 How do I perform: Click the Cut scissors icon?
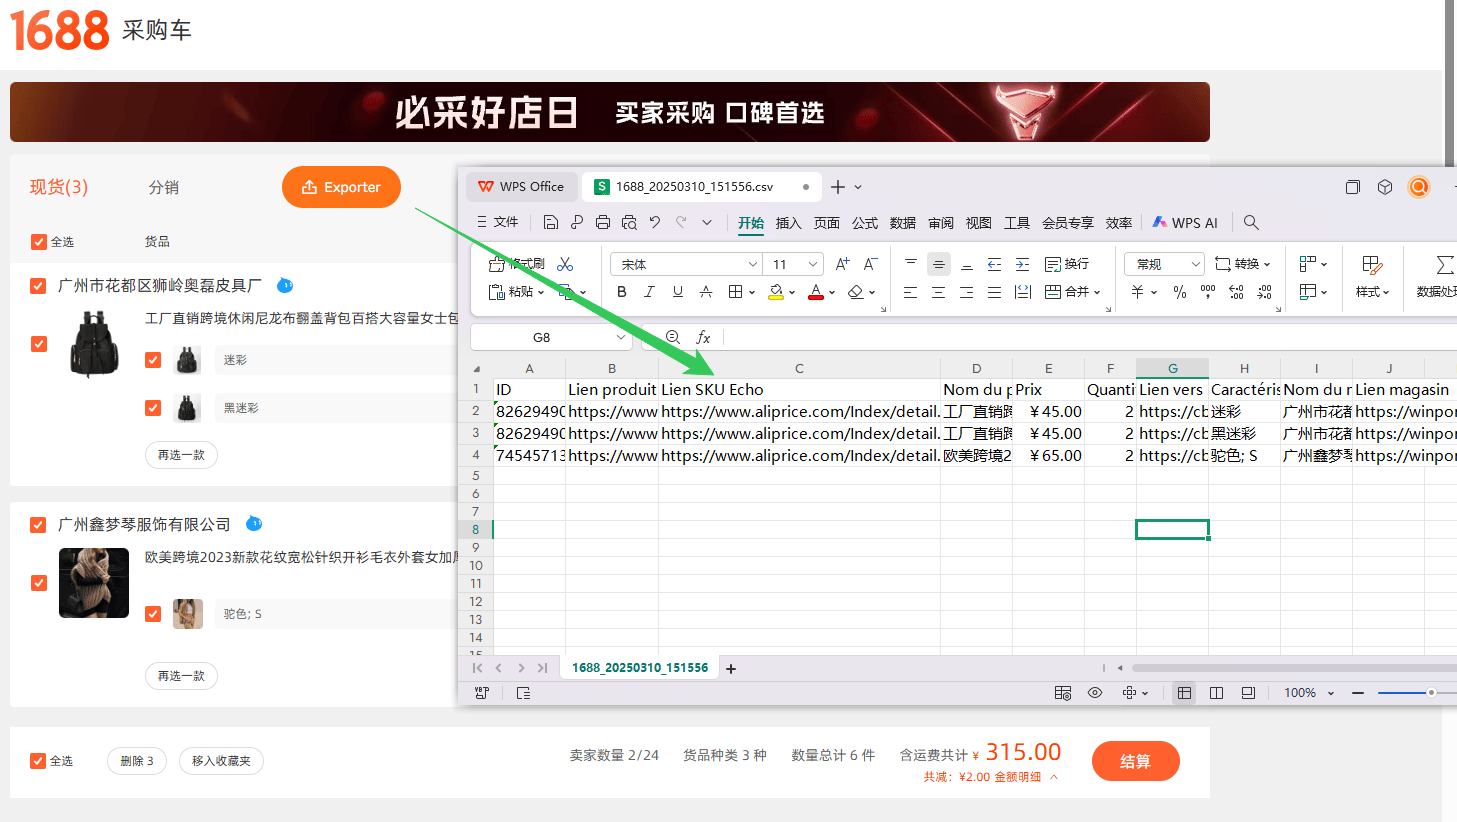click(565, 264)
